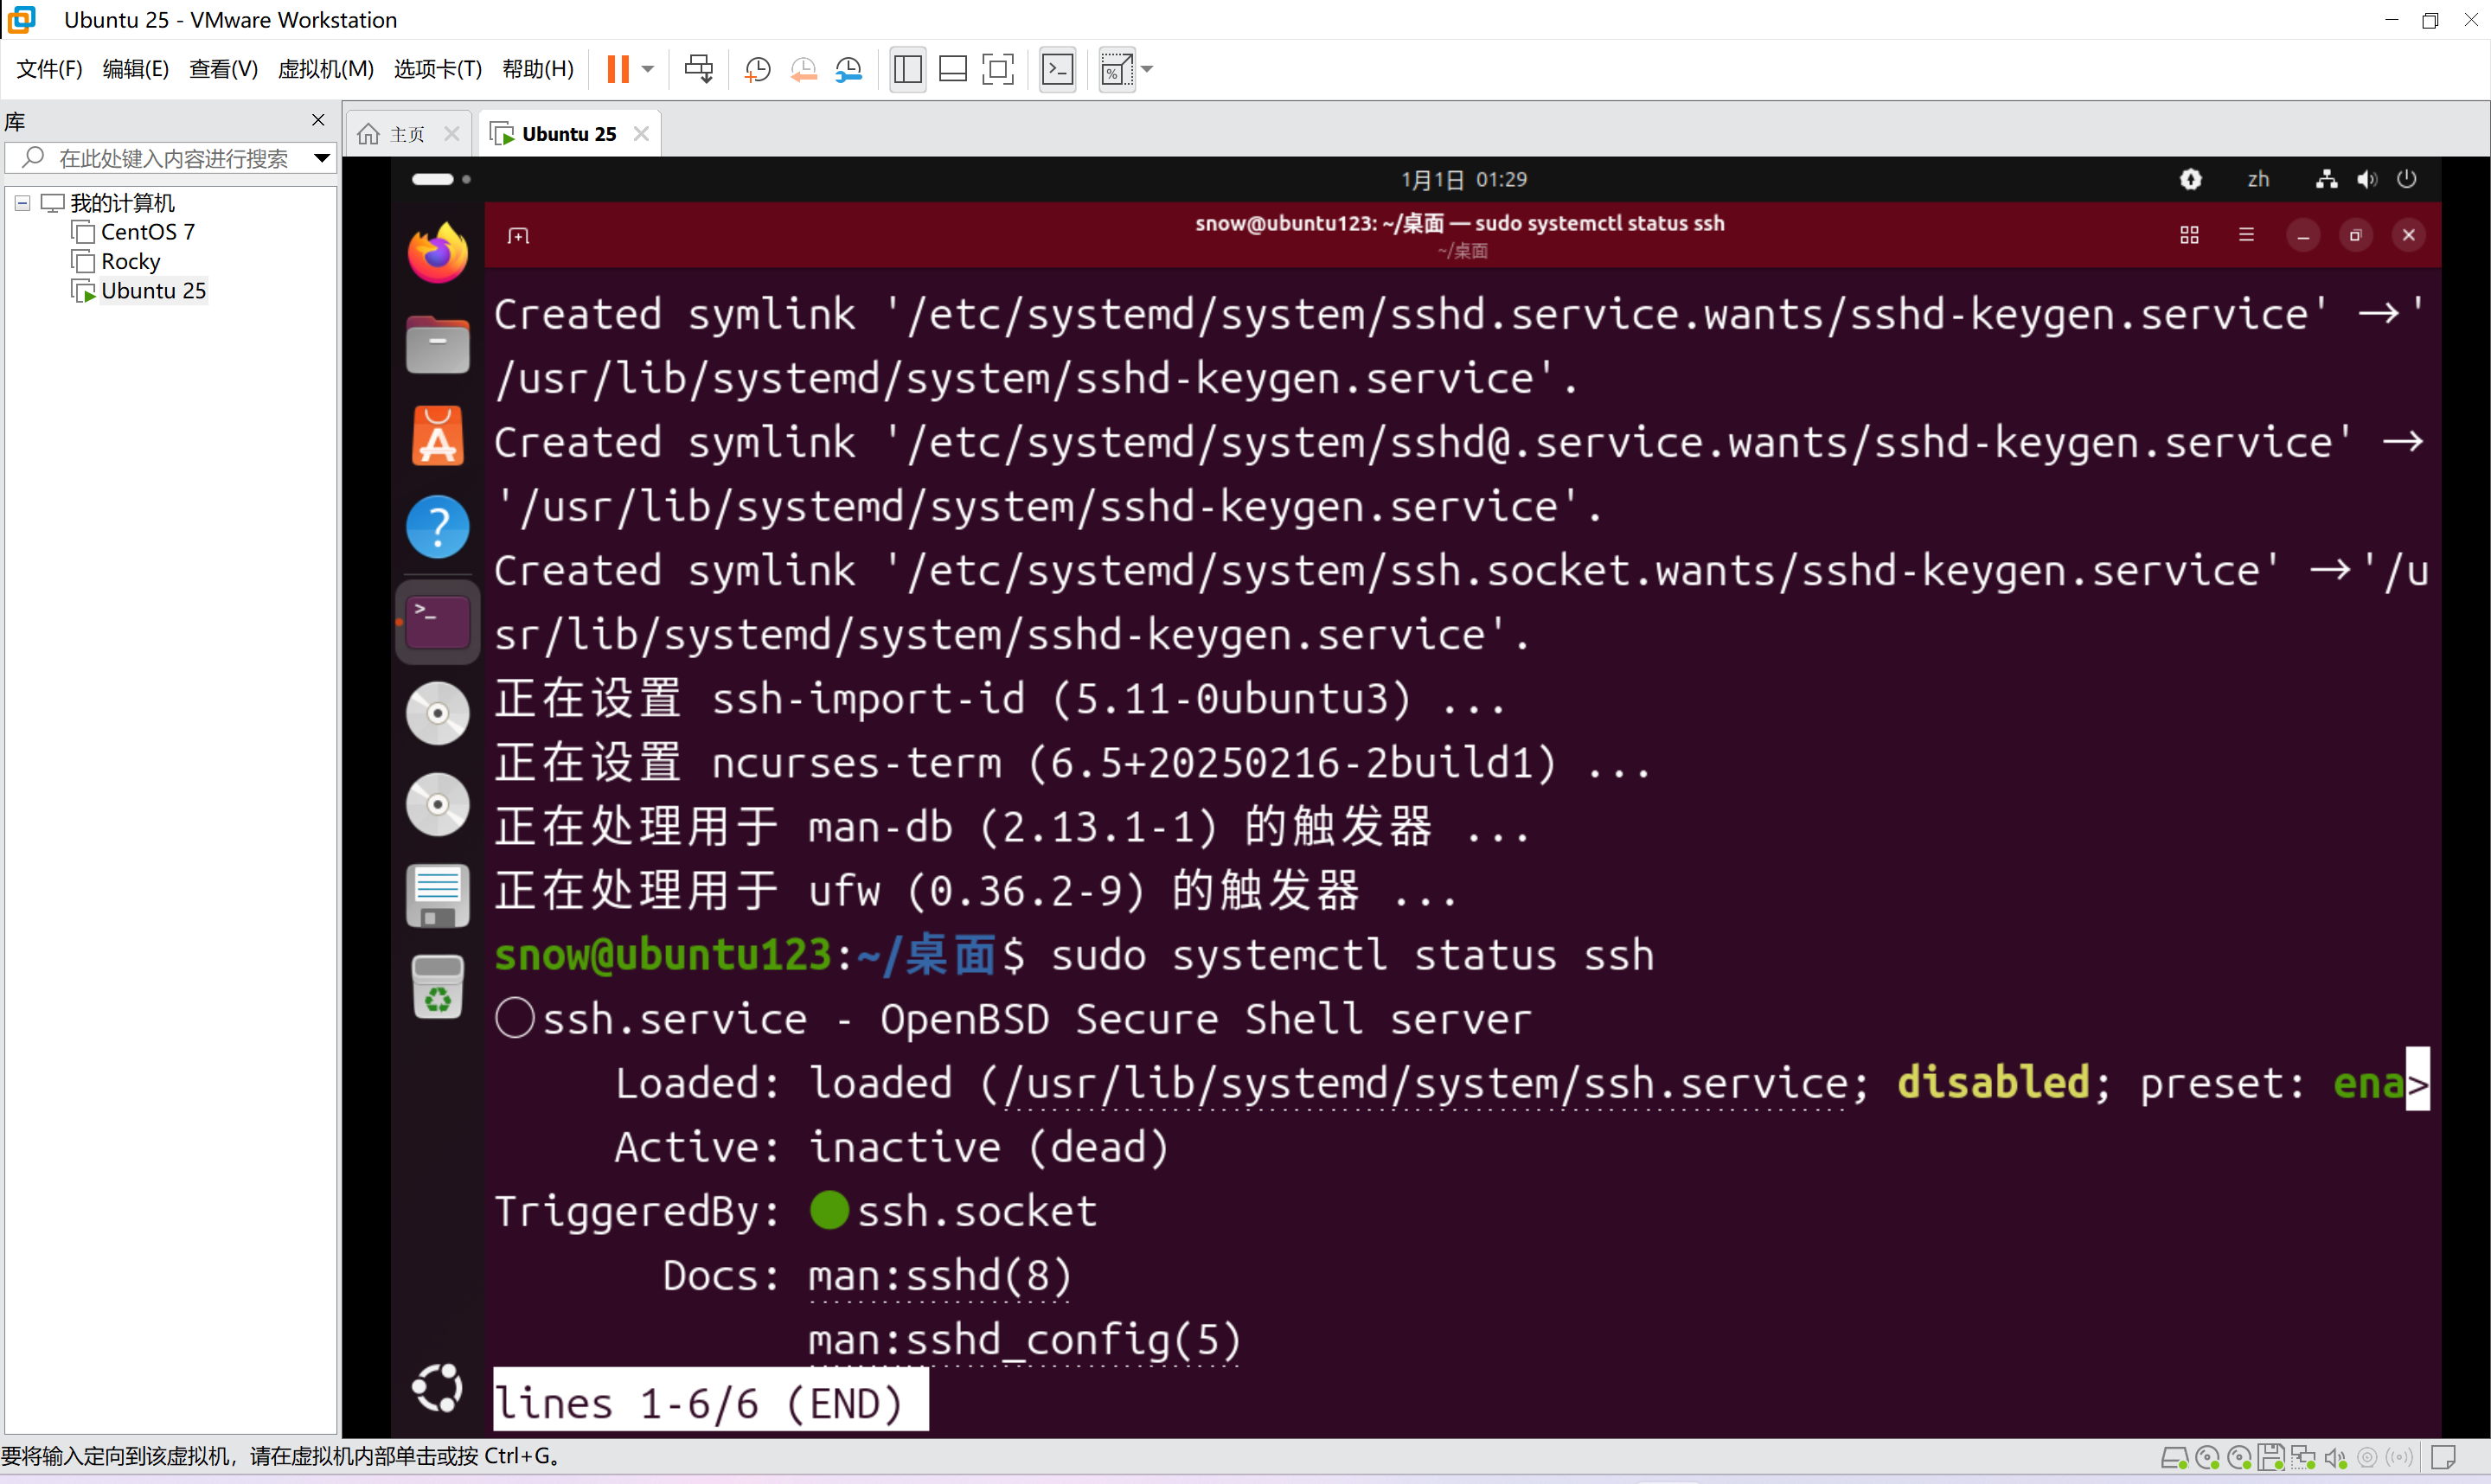Open the console view terminal icon
Viewport: 2491px width, 1484px height.
click(1057, 69)
